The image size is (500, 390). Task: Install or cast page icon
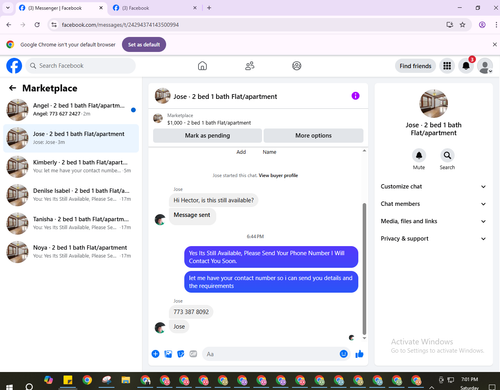(449, 25)
